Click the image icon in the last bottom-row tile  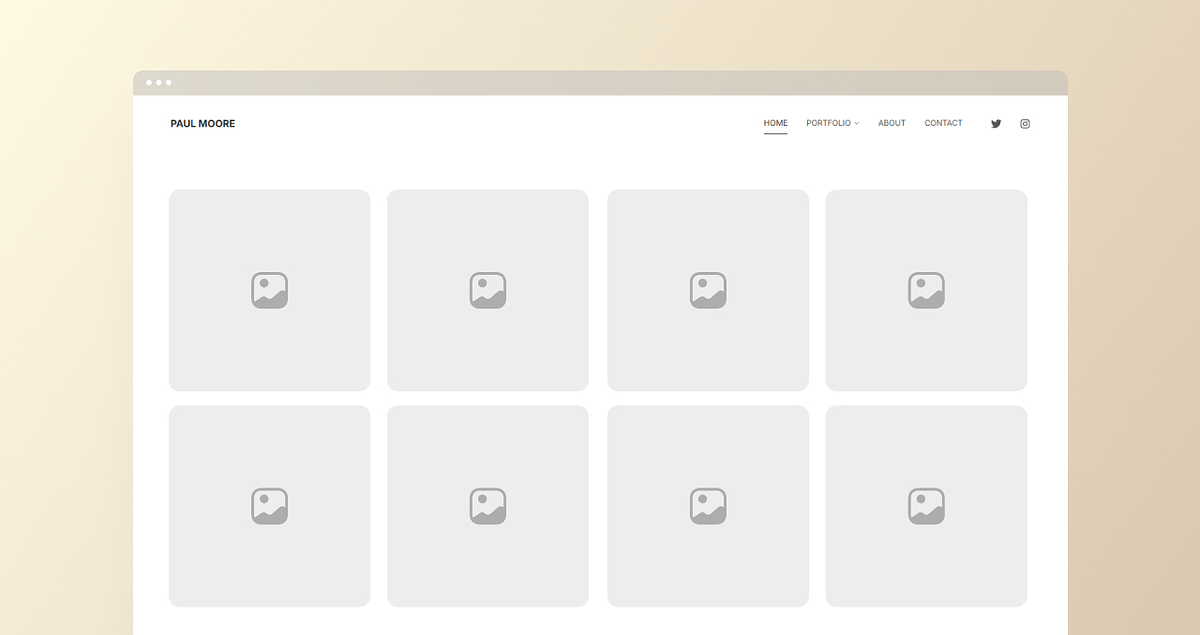(x=926, y=505)
